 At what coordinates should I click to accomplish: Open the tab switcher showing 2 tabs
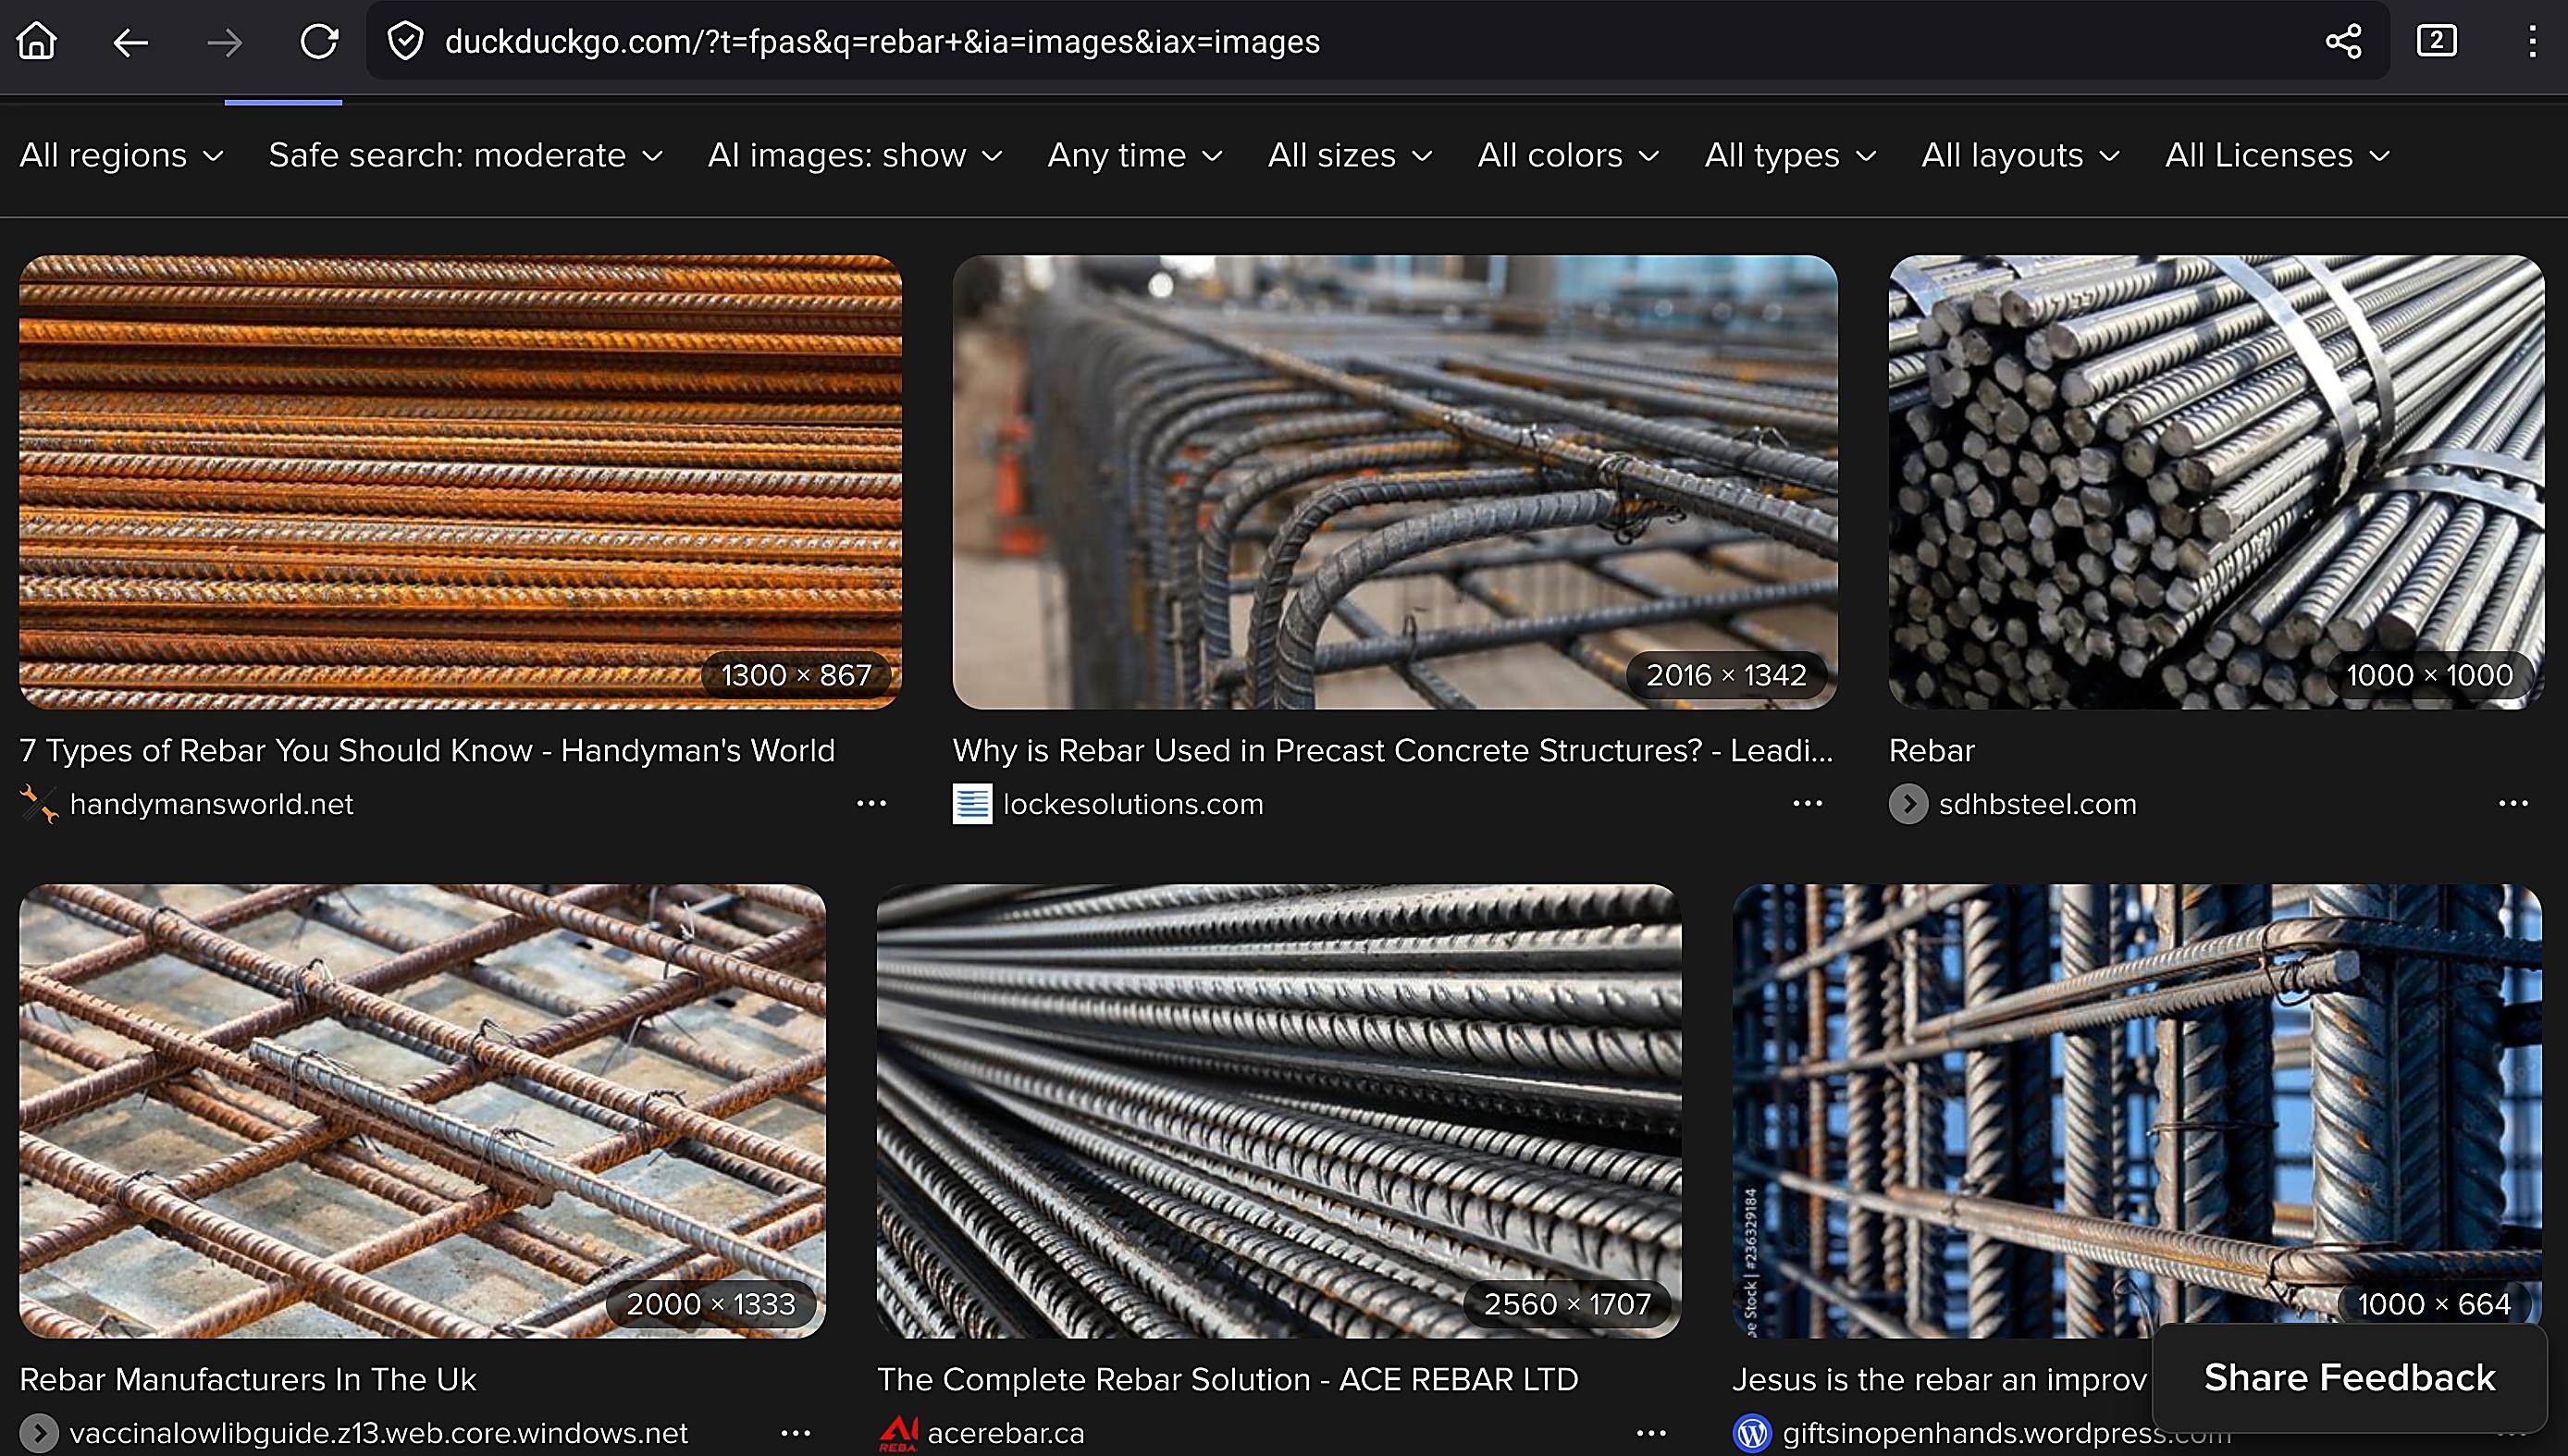pyautogui.click(x=2436, y=41)
